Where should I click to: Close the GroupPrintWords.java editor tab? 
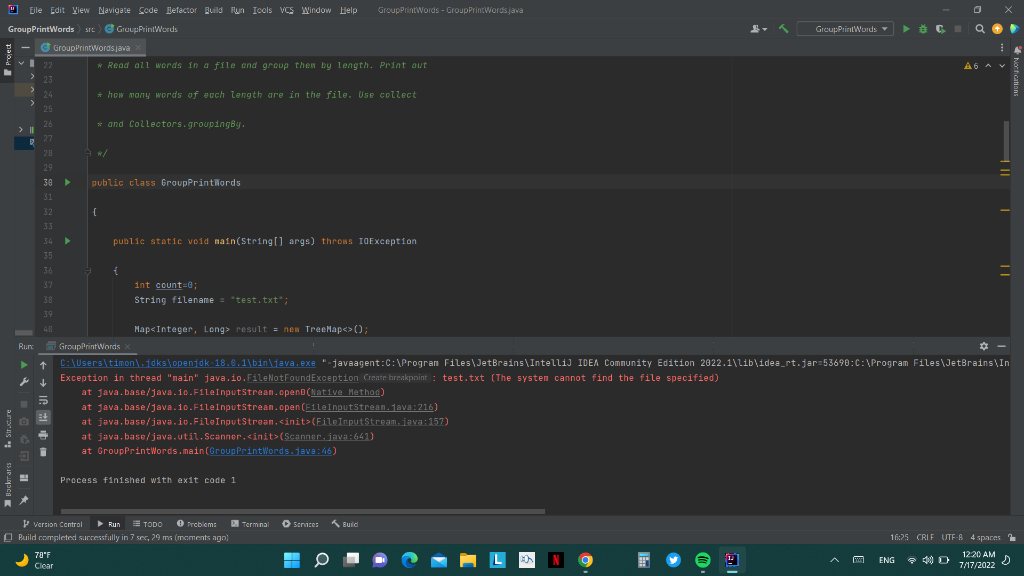[139, 48]
